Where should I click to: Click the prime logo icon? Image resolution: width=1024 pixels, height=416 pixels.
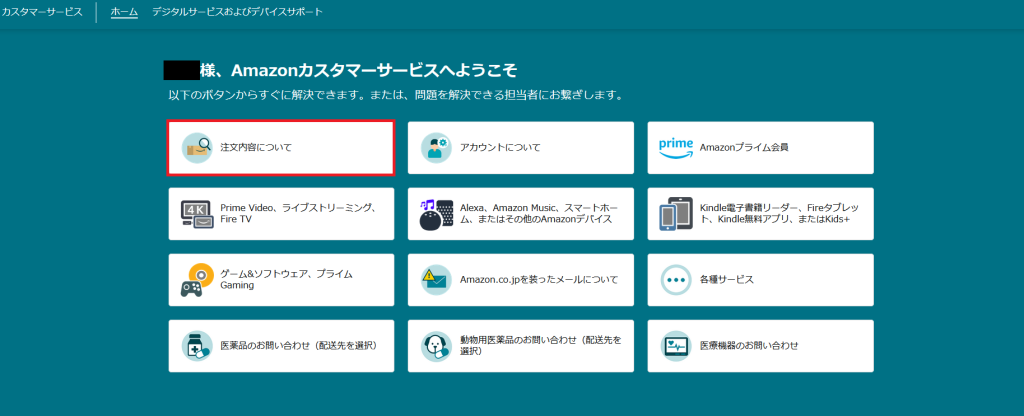pos(676,148)
